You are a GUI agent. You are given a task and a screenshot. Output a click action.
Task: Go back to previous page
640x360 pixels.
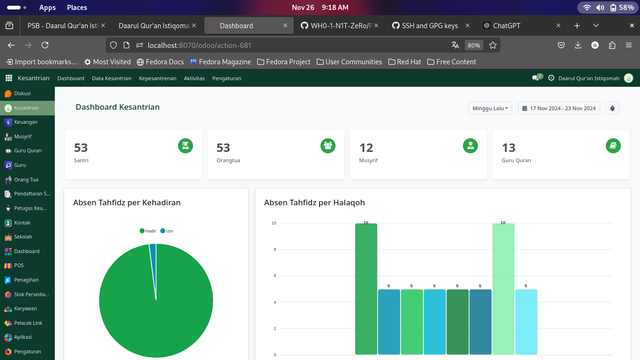point(11,45)
